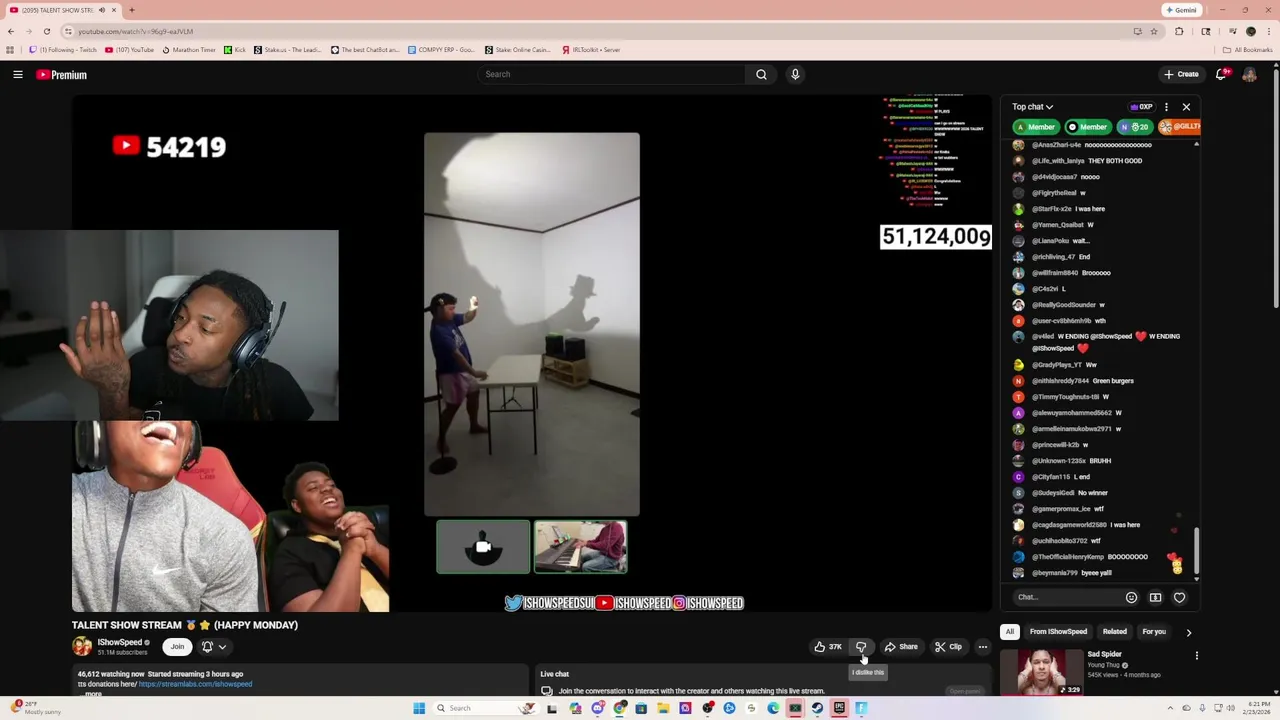Show next filter chips arrow
1280x720 pixels.
pyautogui.click(x=1188, y=632)
